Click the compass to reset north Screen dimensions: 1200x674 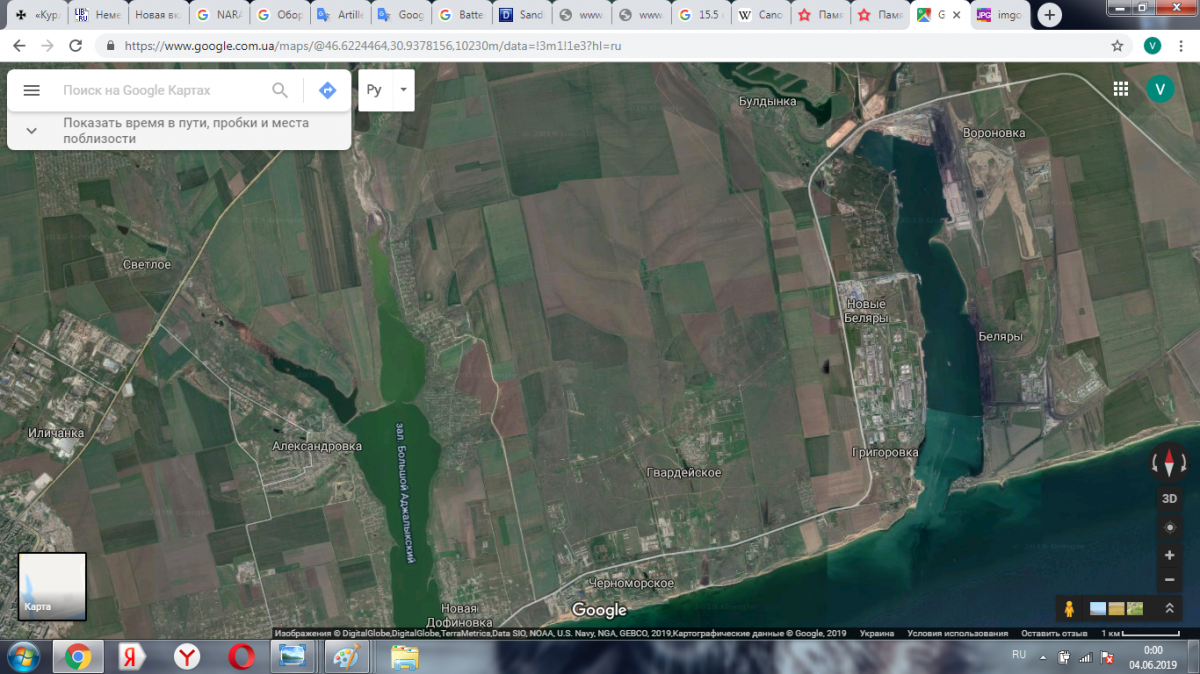(x=1169, y=462)
